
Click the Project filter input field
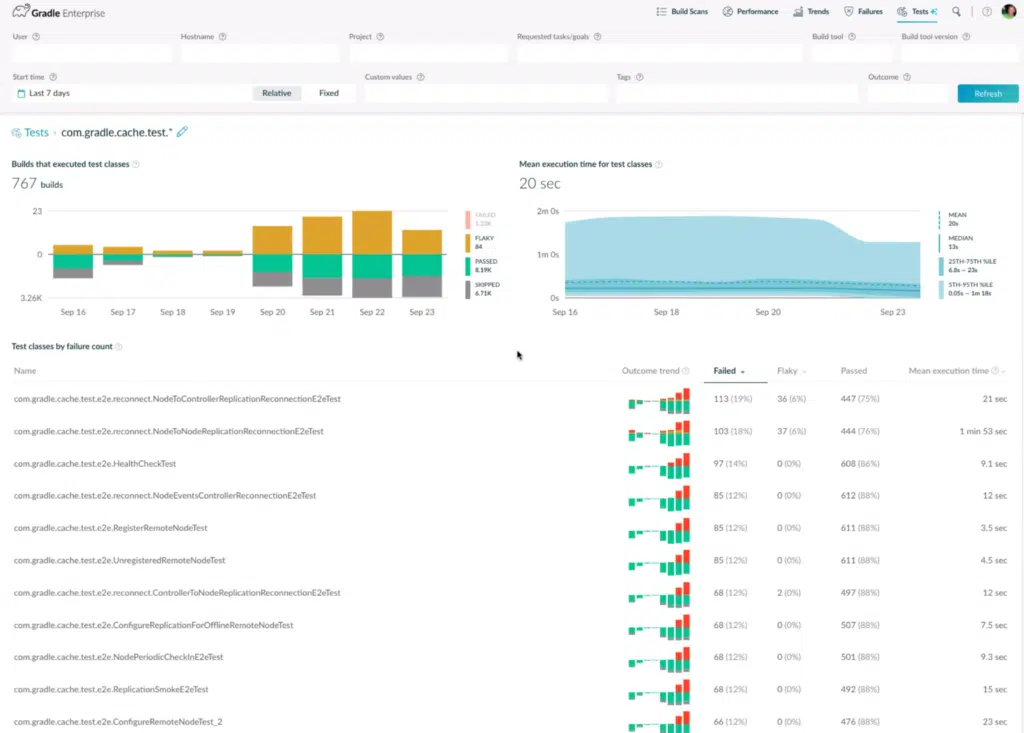click(x=429, y=54)
